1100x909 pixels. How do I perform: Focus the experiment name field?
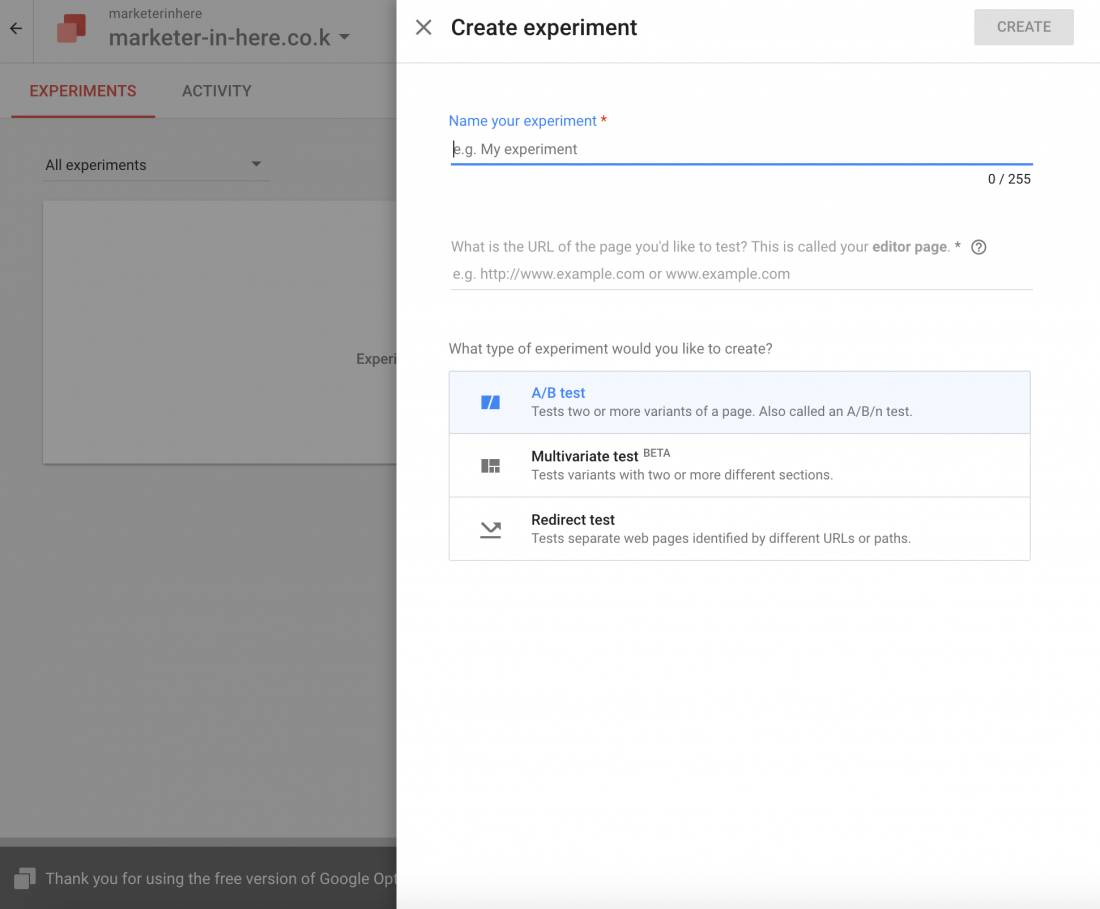pos(740,150)
